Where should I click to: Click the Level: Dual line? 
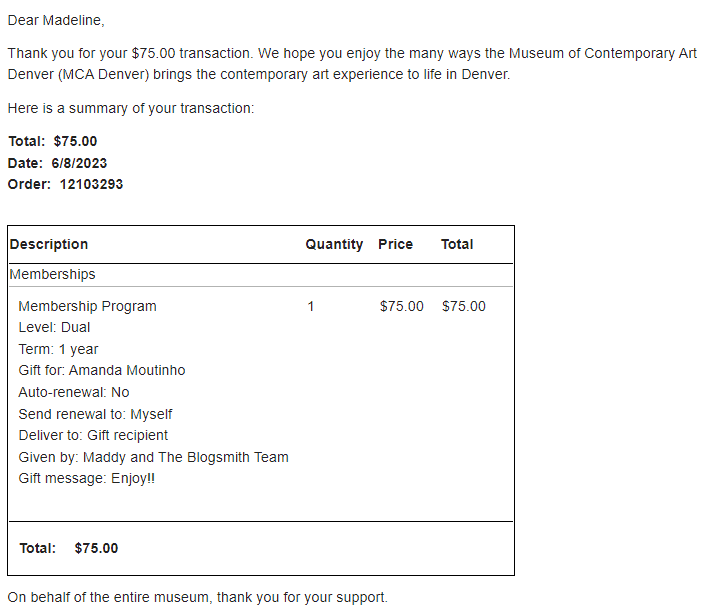(54, 327)
